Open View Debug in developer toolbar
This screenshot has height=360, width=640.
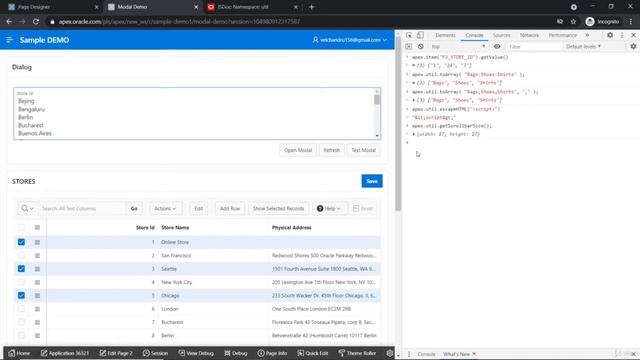(x=196, y=353)
